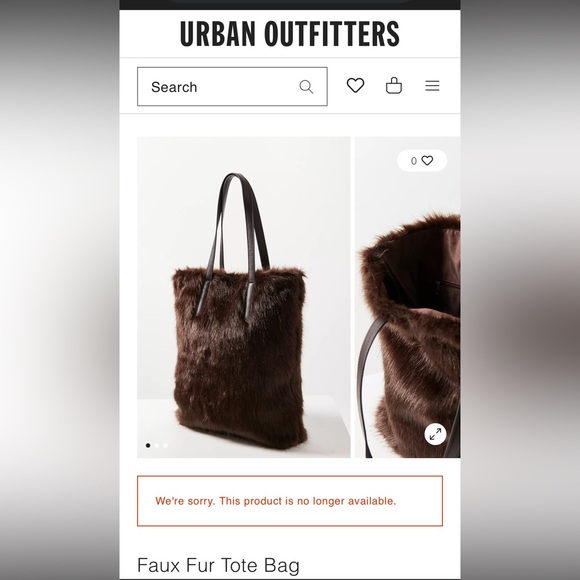Open the hamburger menu icon
Screen dimensions: 580x580
432,86
